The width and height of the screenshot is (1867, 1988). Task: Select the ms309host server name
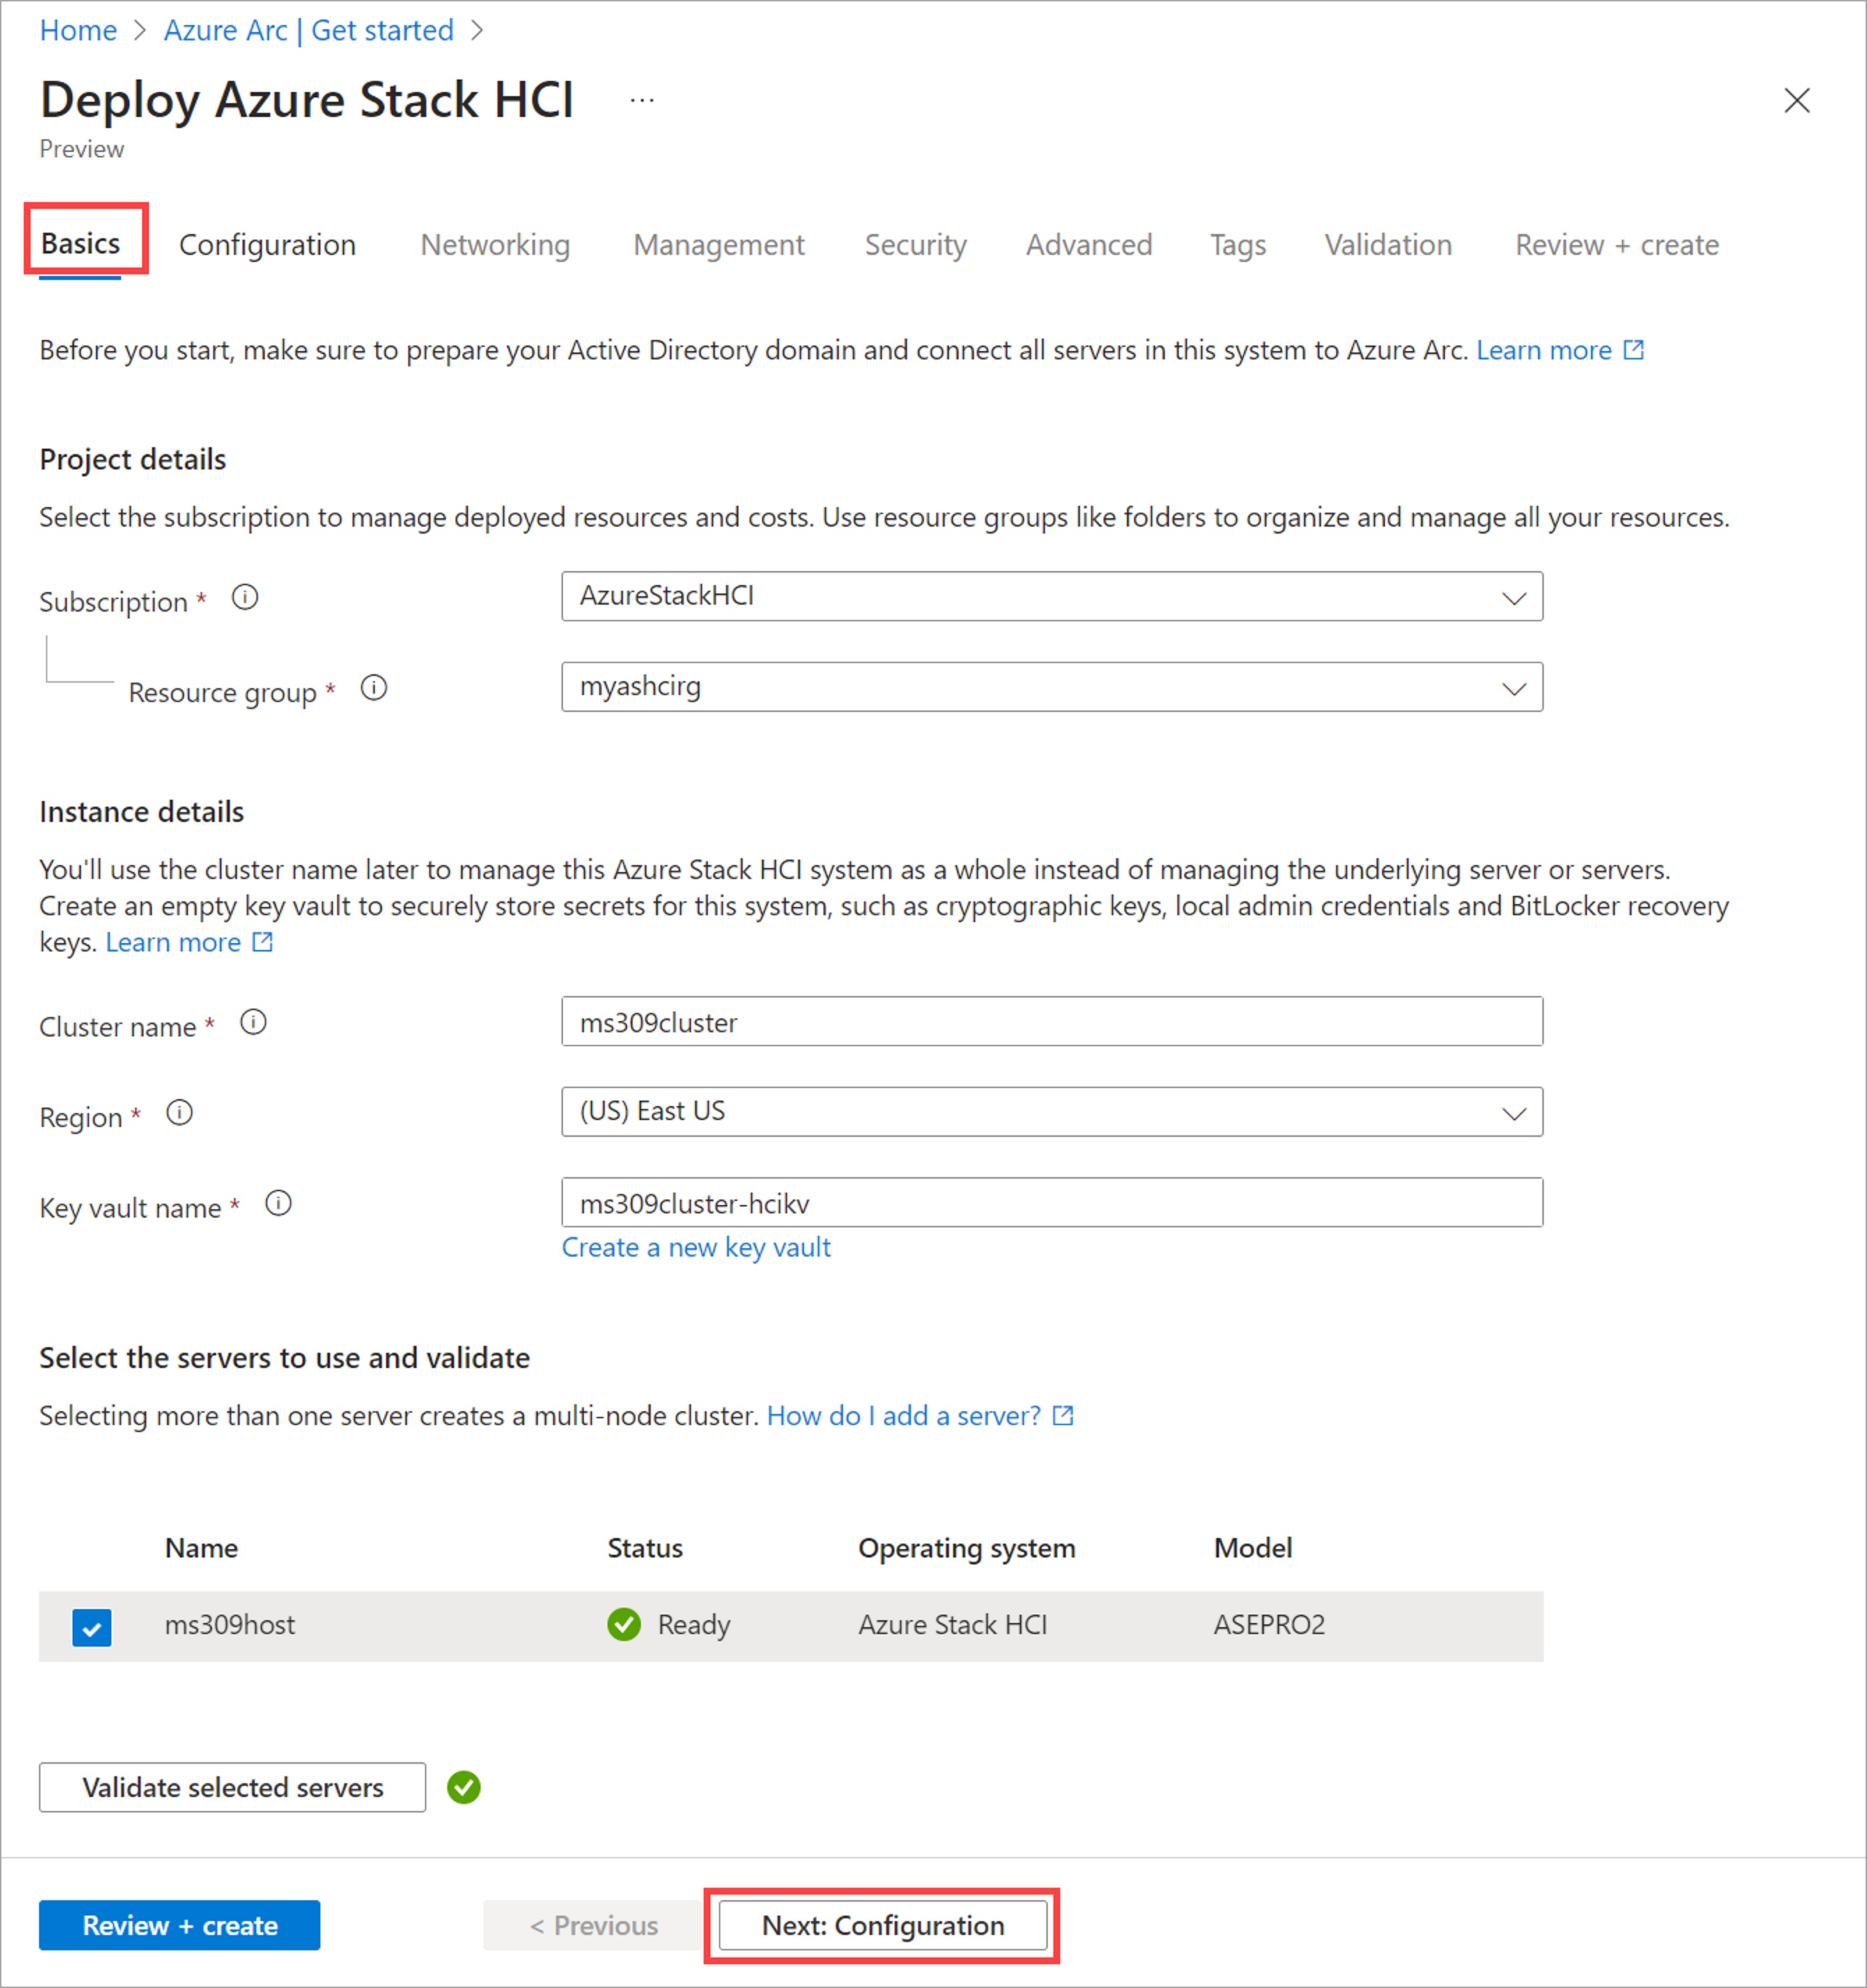click(x=230, y=1625)
